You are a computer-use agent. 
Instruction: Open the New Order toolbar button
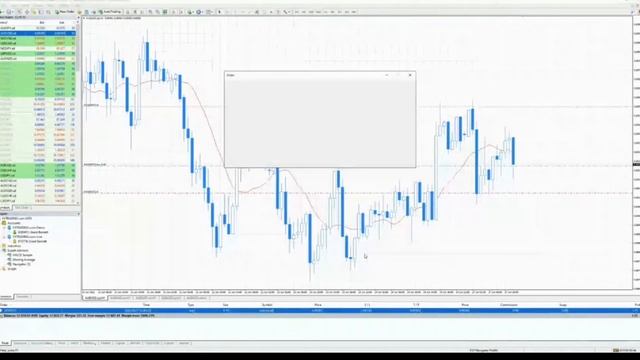click(65, 12)
